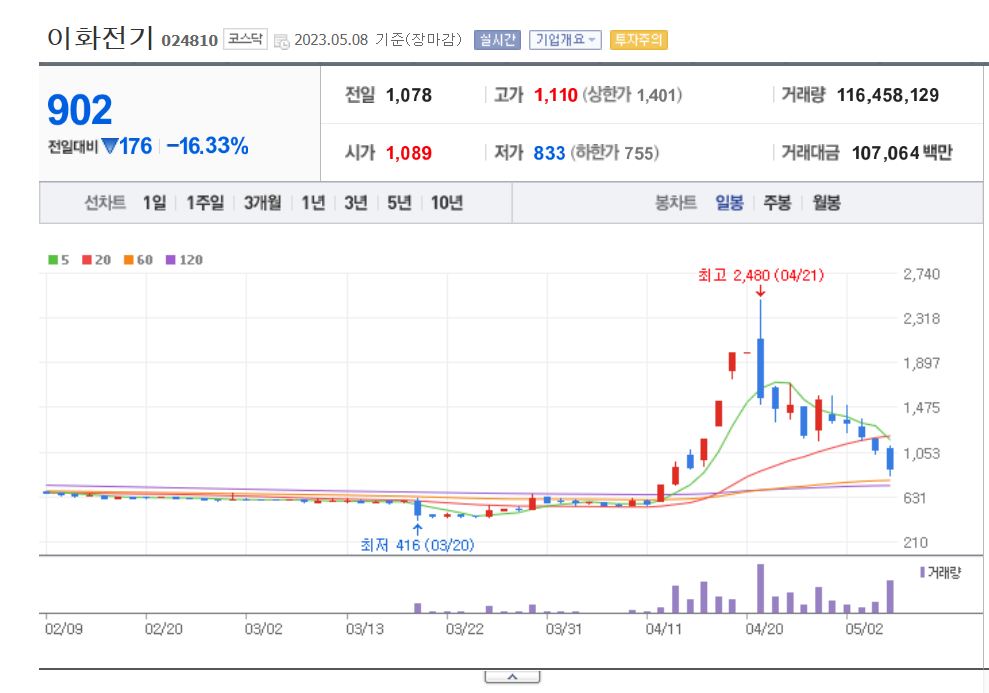Switch to 일봉 daily candle chart
The image size is (989, 693).
(x=729, y=203)
